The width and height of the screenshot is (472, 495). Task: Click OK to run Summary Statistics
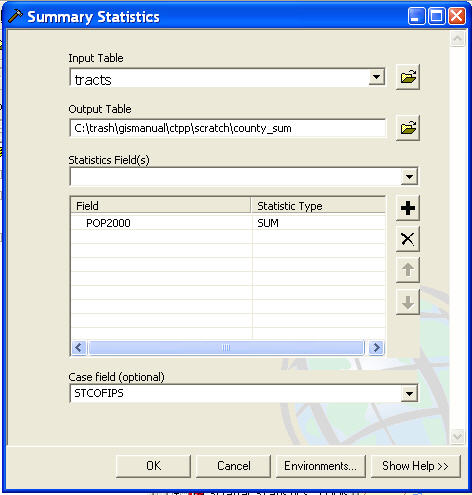coord(153,466)
